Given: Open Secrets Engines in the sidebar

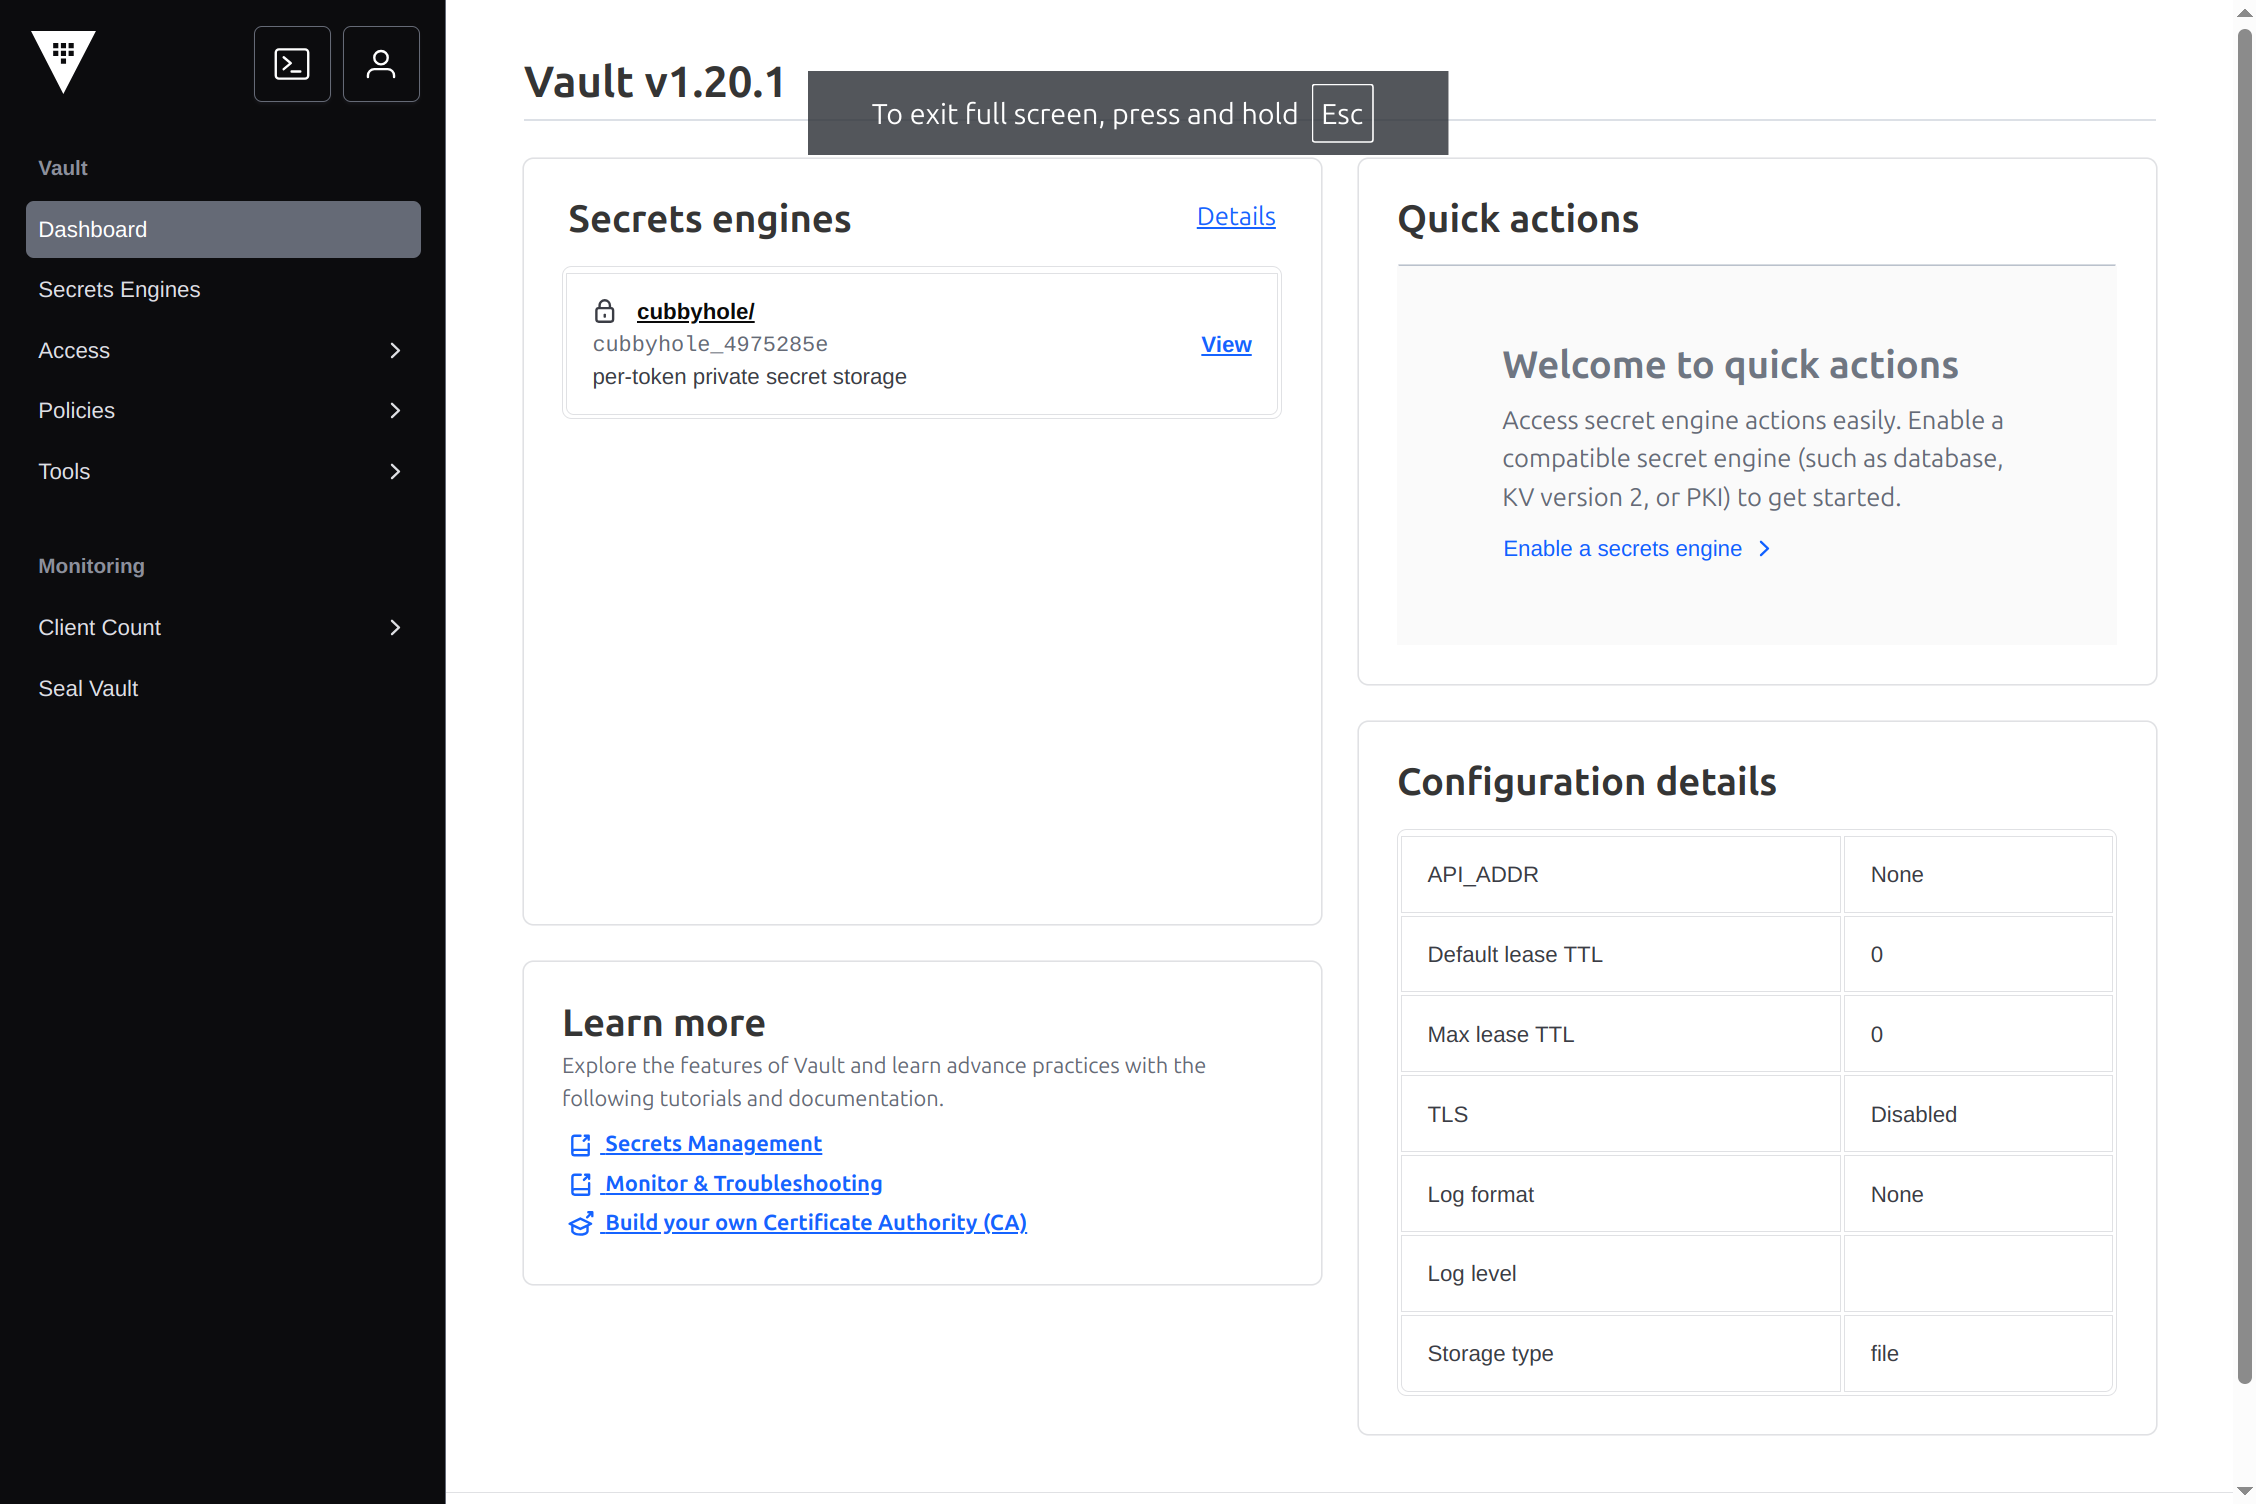Looking at the screenshot, I should 223,289.
